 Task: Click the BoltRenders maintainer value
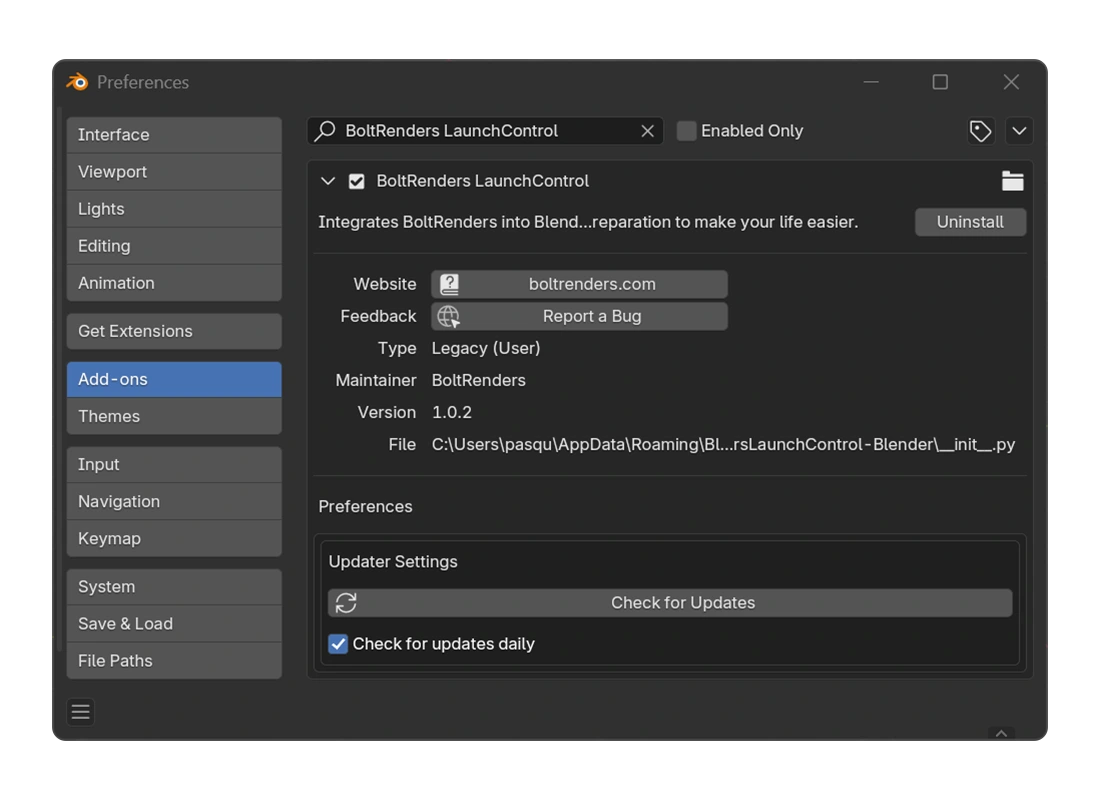coord(478,380)
